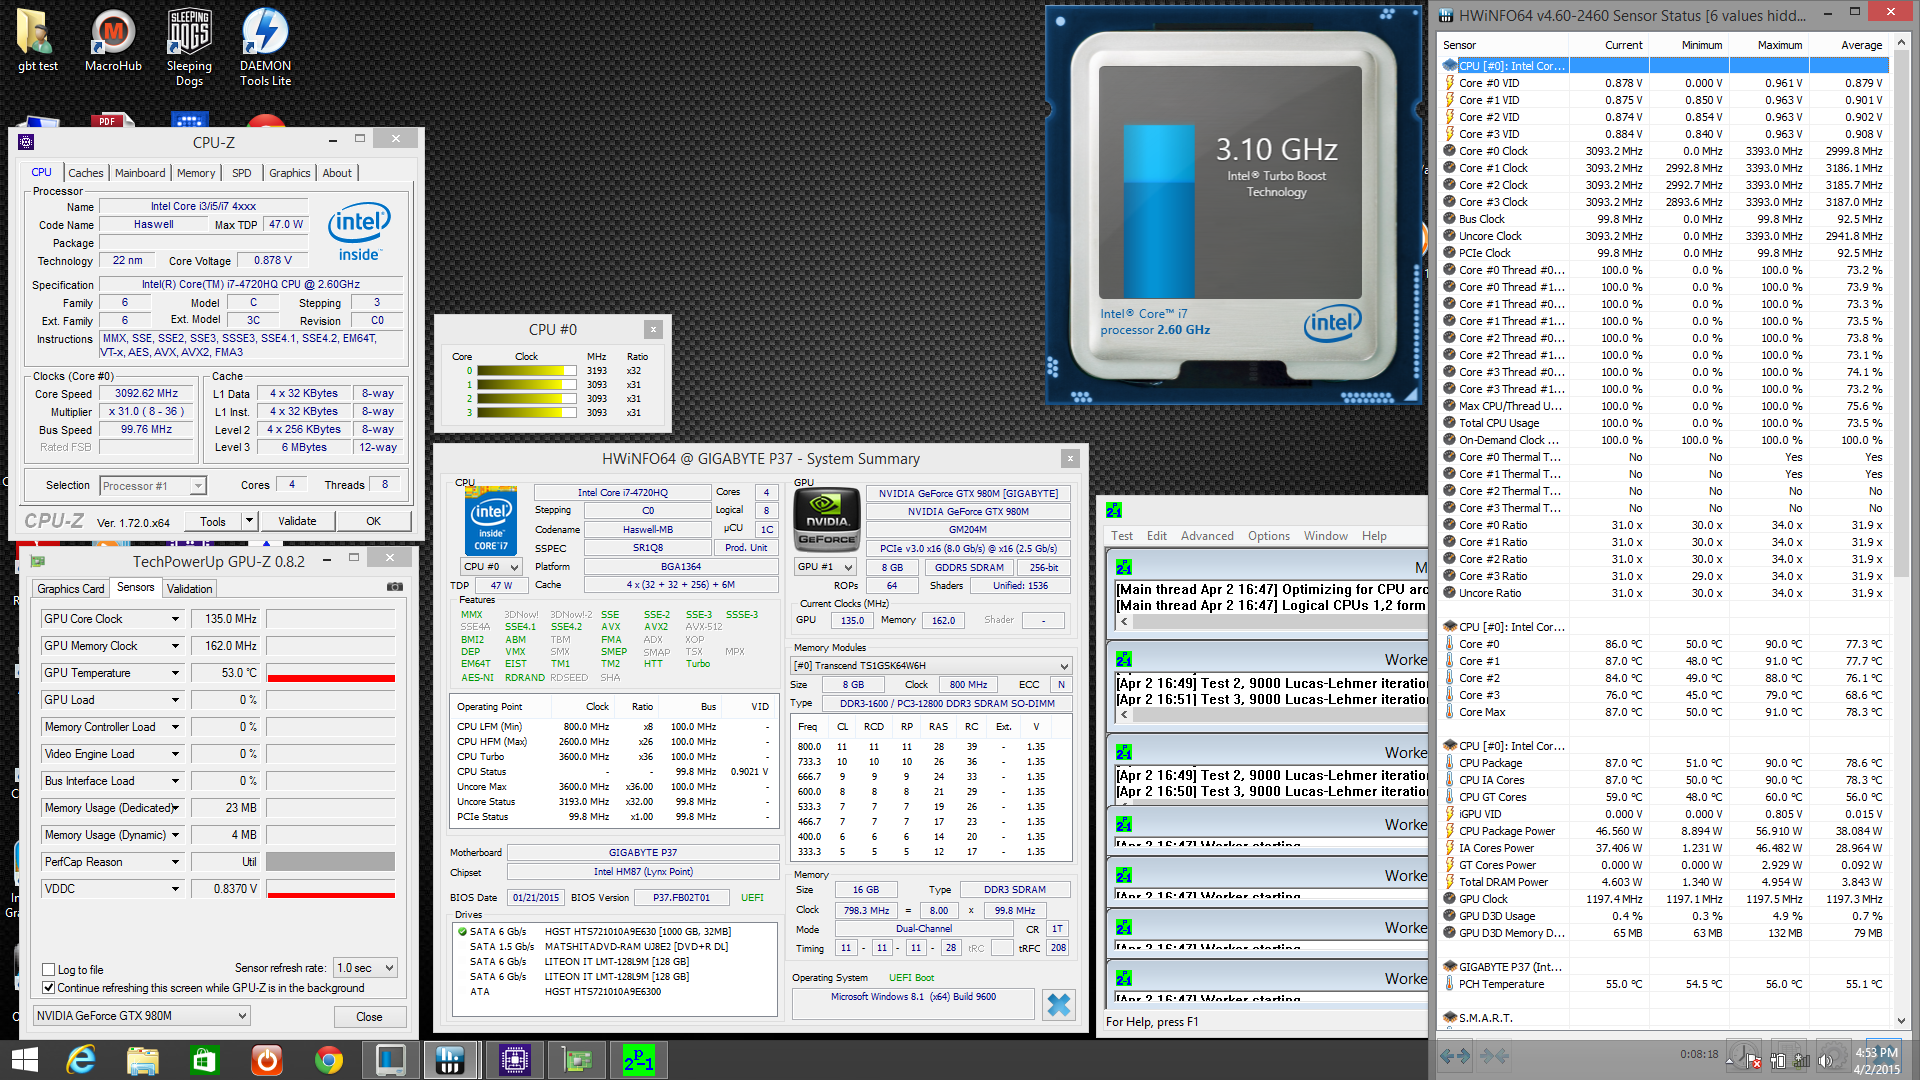1920x1080 pixels.
Task: Open the CPU-Z Tools arrow dropdown
Action: click(x=250, y=521)
